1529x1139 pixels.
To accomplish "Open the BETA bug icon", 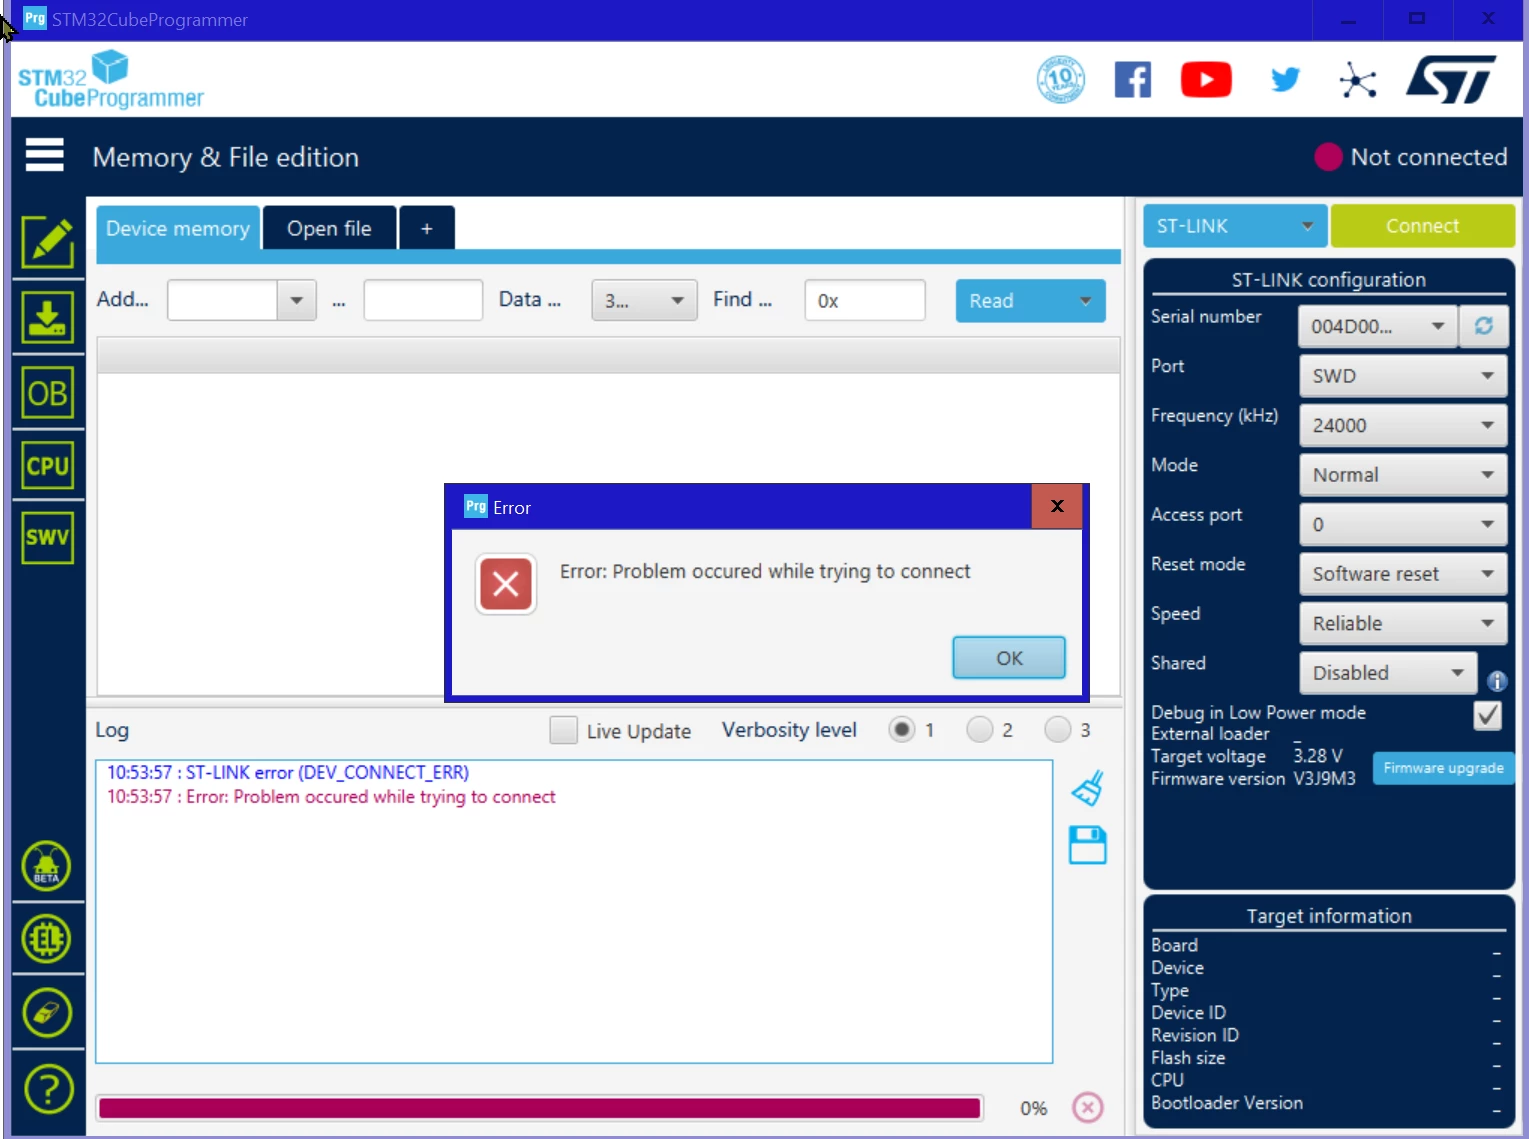I will (x=47, y=866).
